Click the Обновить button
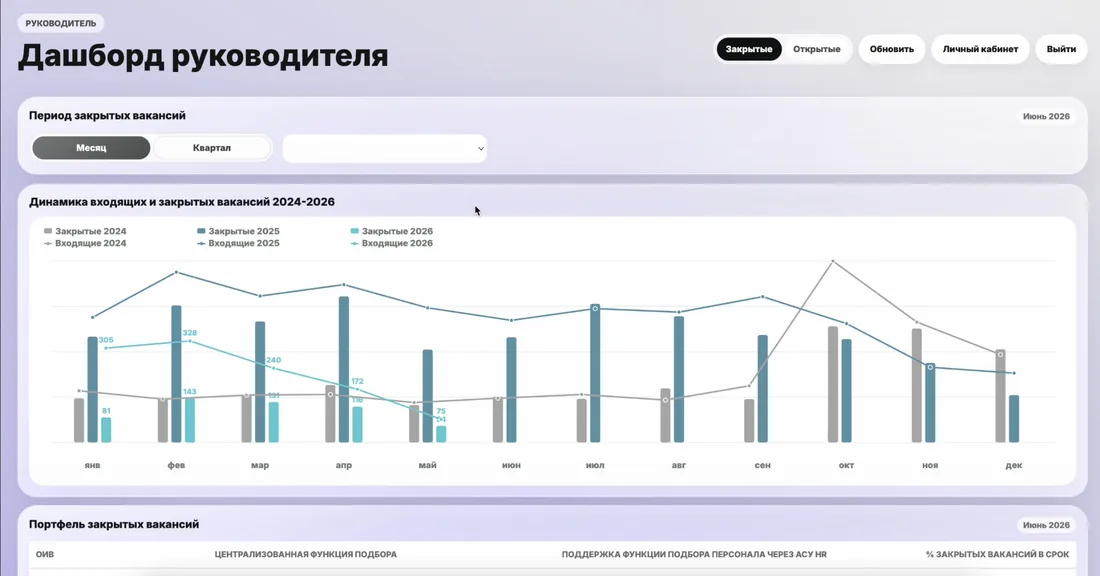The image size is (1100, 576). click(x=892, y=49)
